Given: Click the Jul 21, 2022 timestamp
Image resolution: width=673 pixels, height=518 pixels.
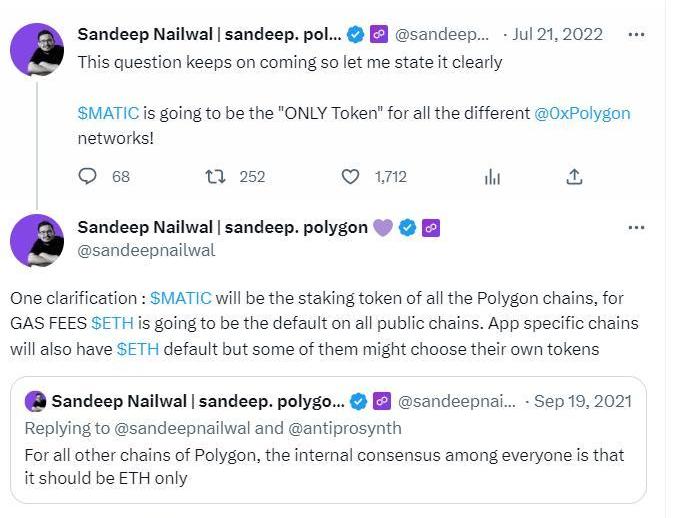Looking at the screenshot, I should tap(557, 34).
